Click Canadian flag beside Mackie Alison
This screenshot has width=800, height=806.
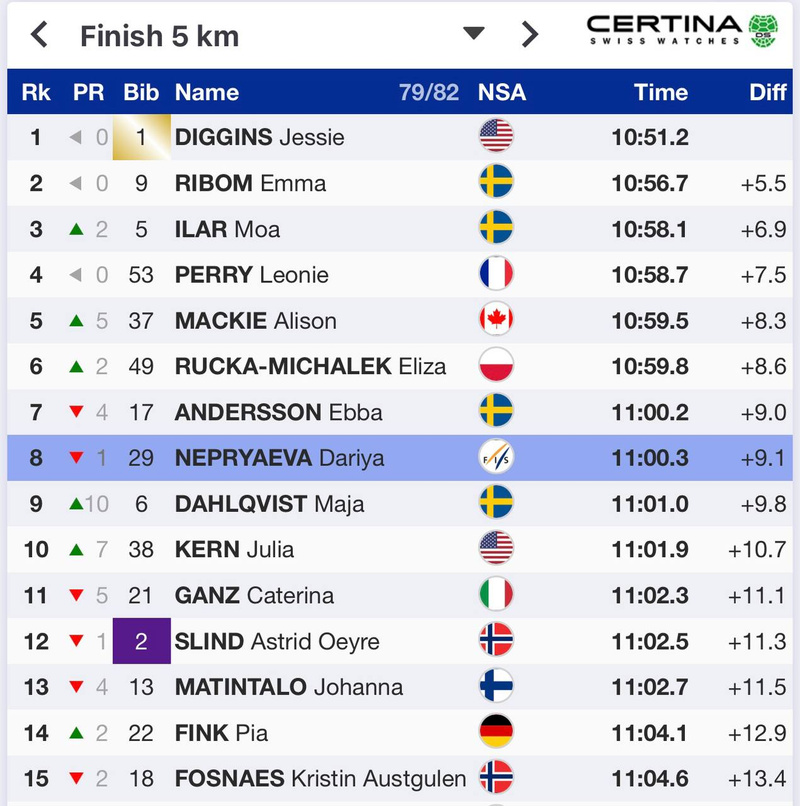[496, 321]
